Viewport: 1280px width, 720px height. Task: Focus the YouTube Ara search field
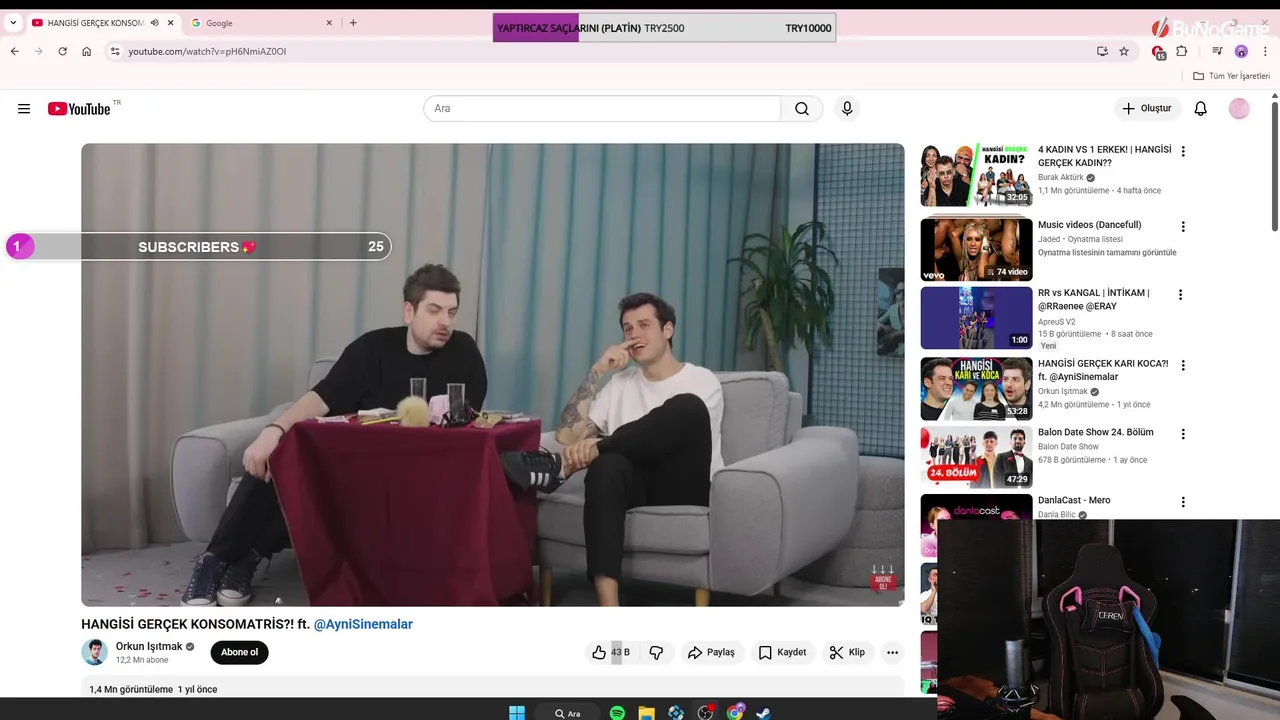pyautogui.click(x=602, y=109)
